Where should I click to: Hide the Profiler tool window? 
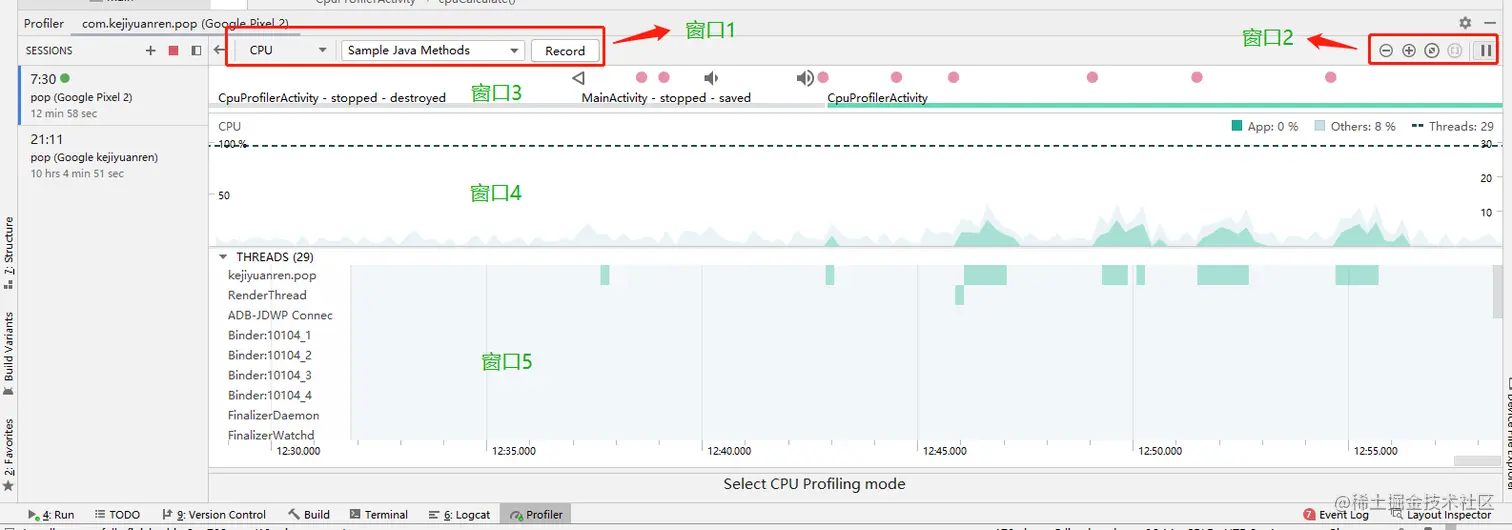tap(1491, 23)
